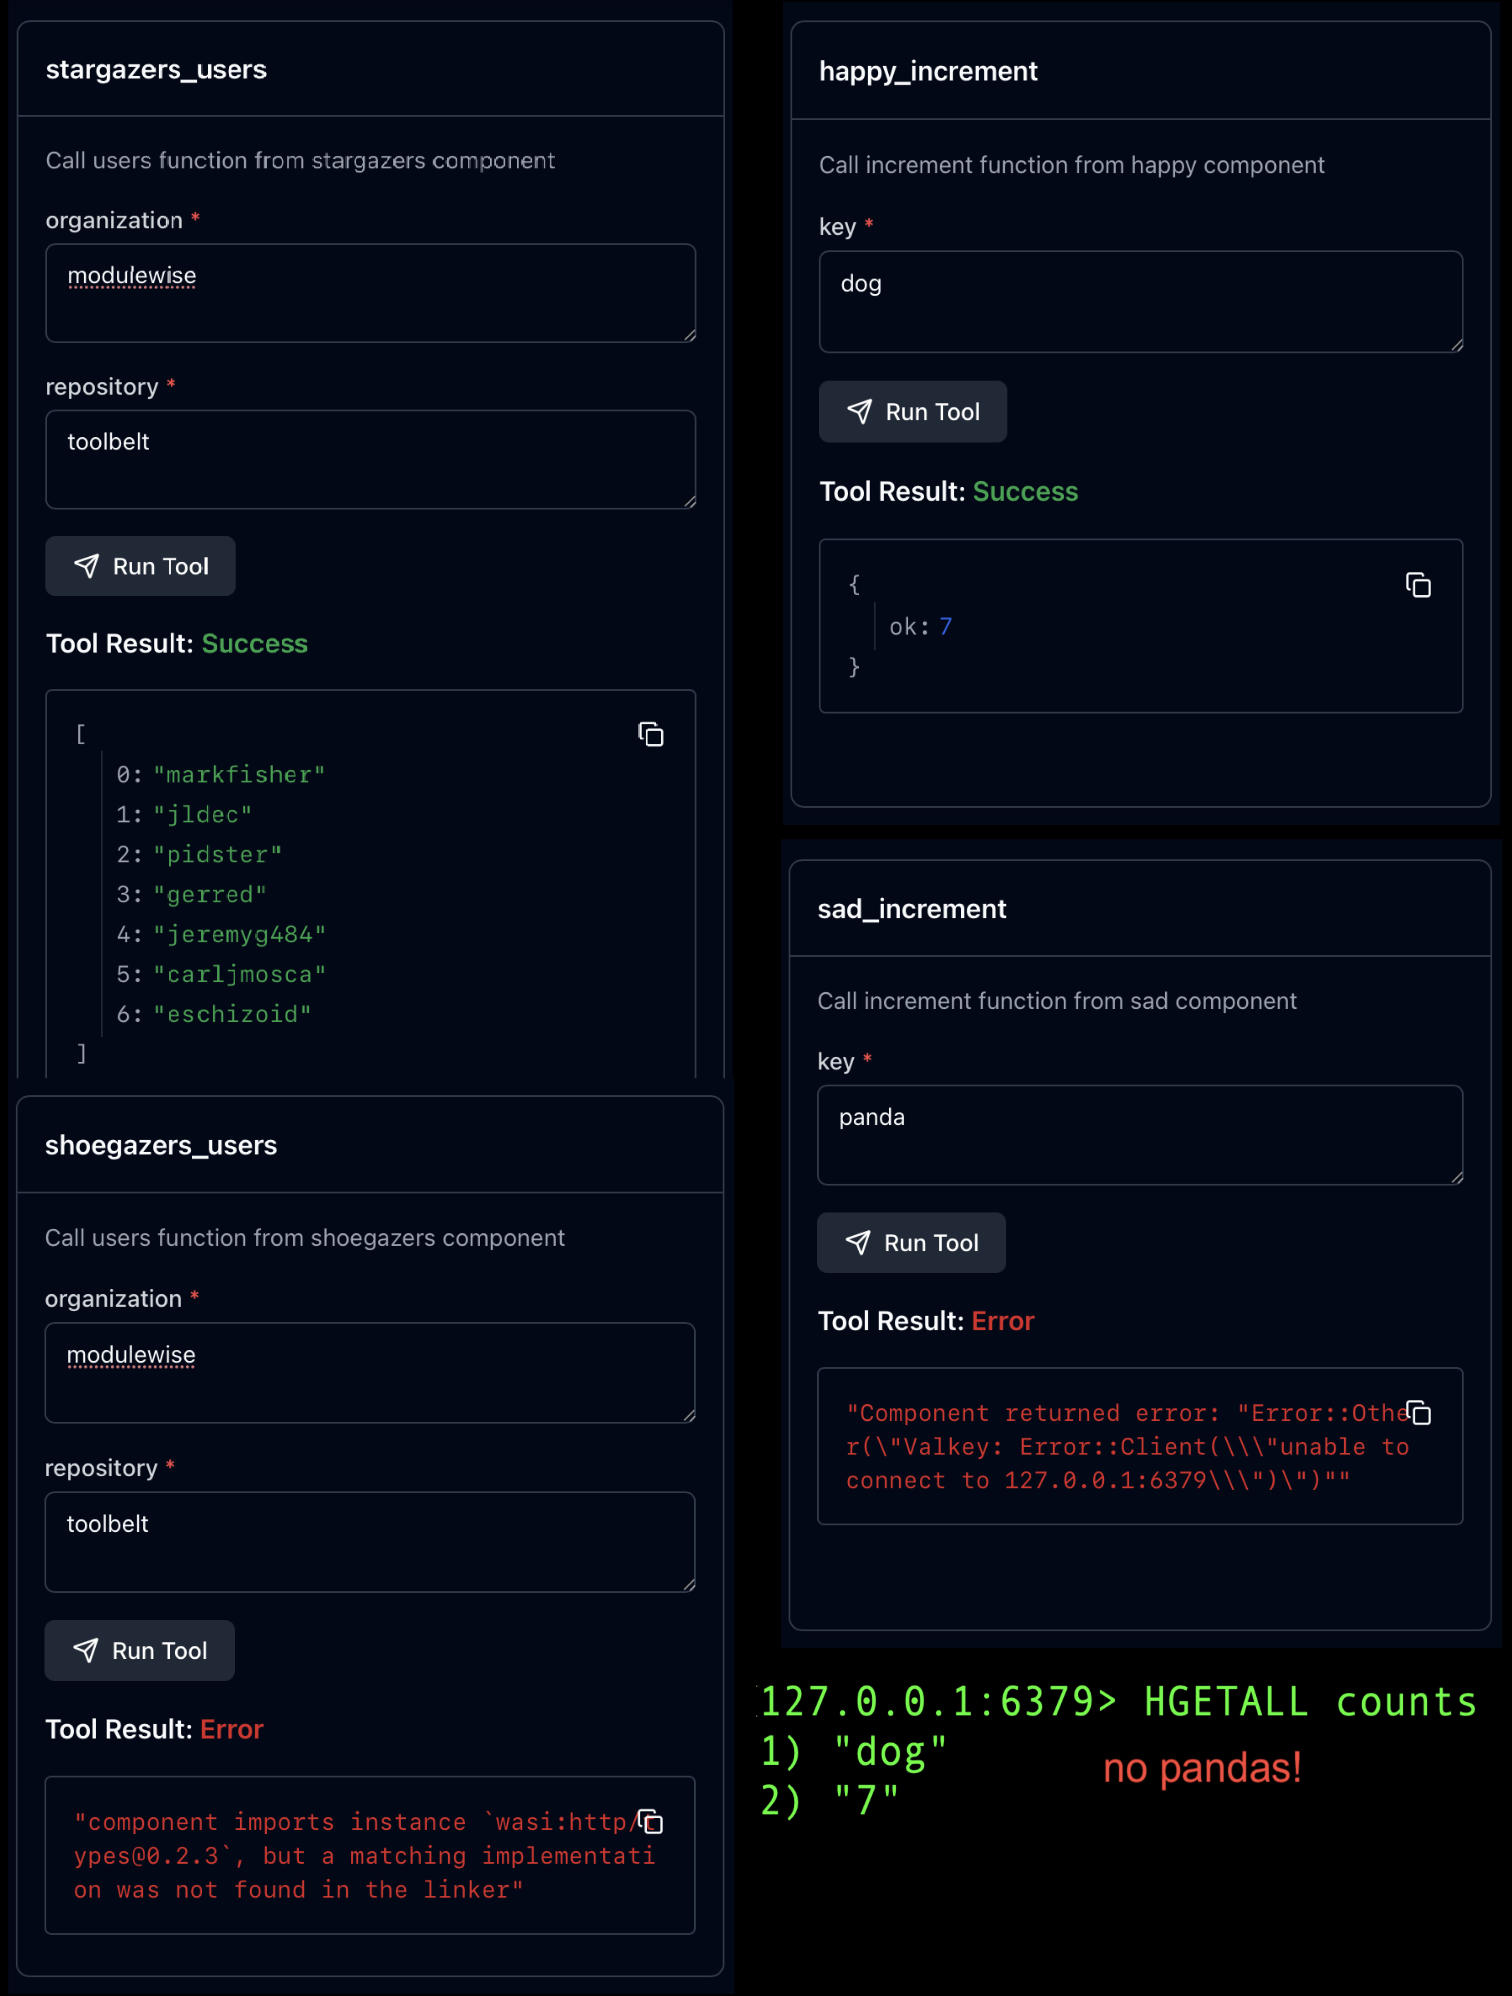Click the sad_increment key field containing panda

coord(1140,1135)
